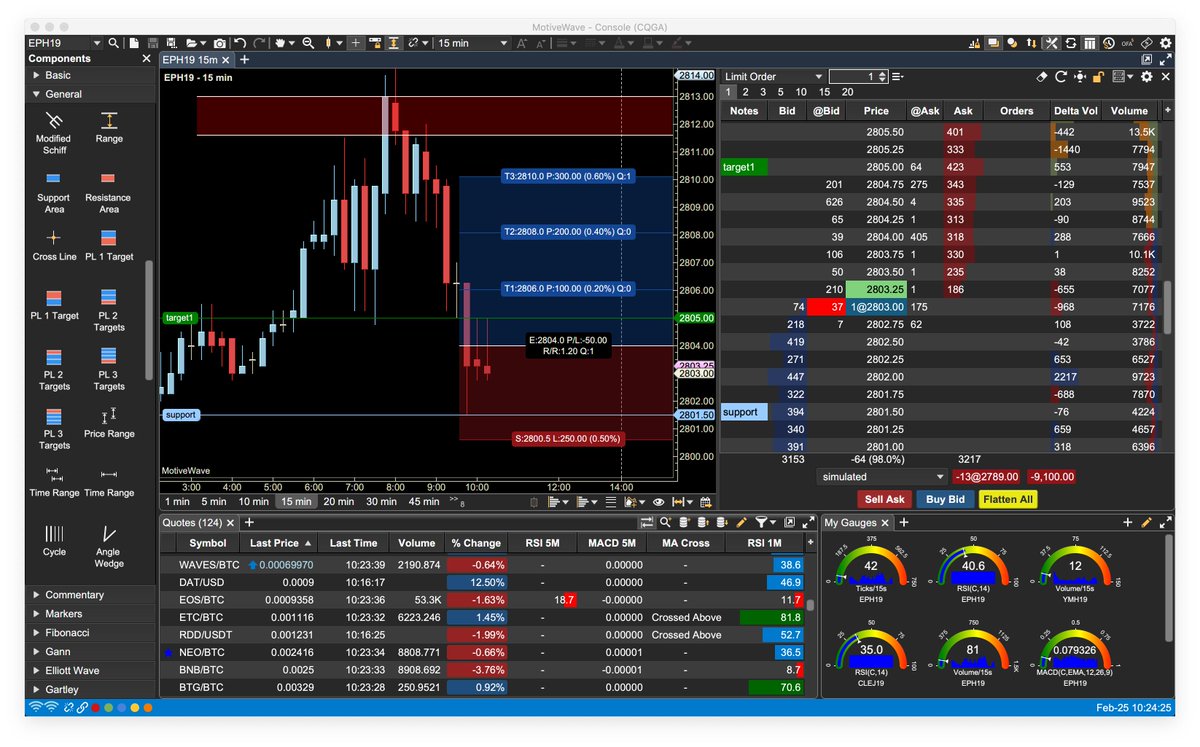Click the zoom out magnifier in toolbar
This screenshot has width=1200, height=747.
[308, 43]
